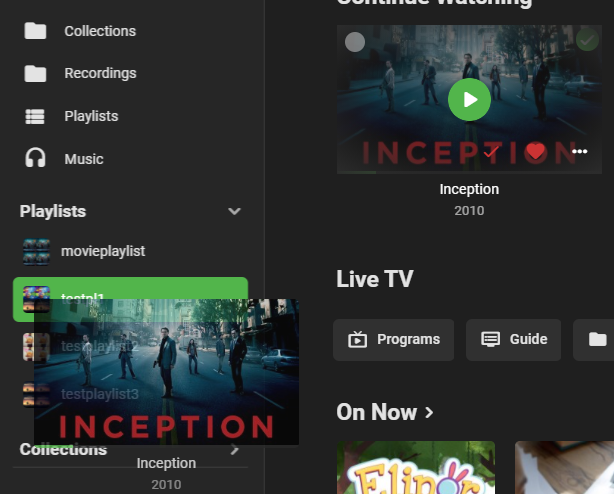Click the Inception playback progress bar
The width and height of the screenshot is (614, 494).
coord(469,172)
